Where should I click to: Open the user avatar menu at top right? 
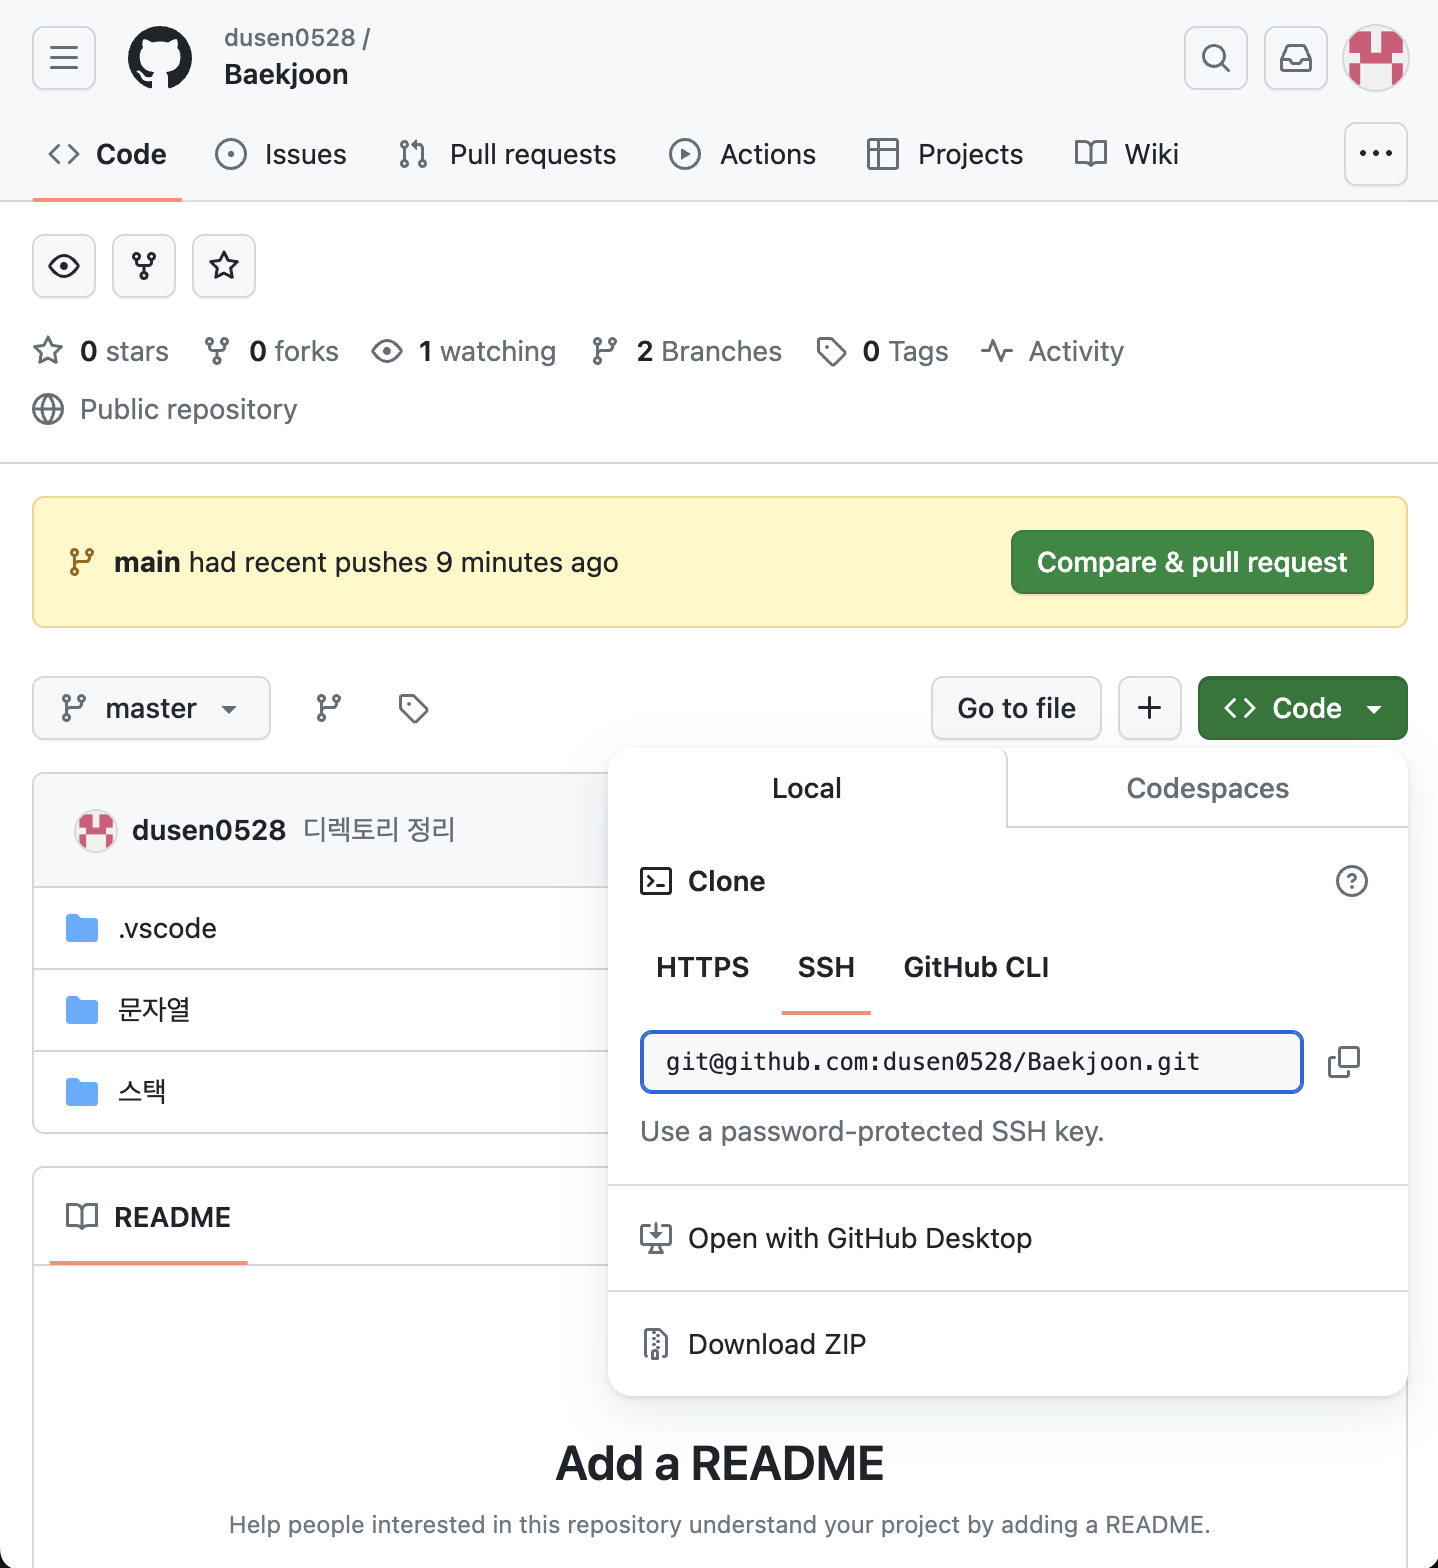click(1376, 58)
